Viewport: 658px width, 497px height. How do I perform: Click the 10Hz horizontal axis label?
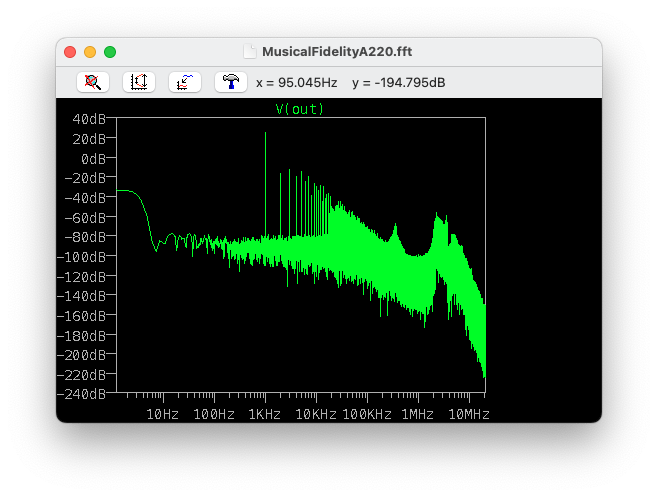162,415
